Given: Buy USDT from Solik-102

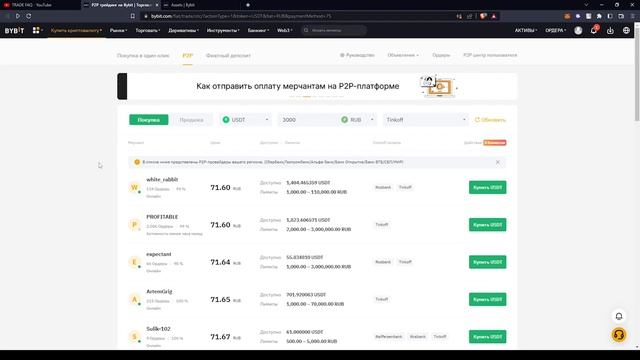Looking at the screenshot, I should tap(487, 337).
